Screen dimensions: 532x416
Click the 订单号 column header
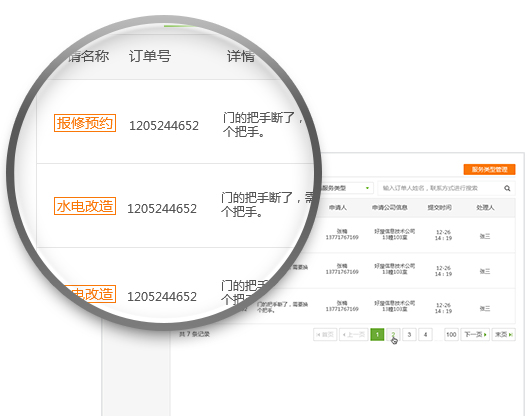150,56
